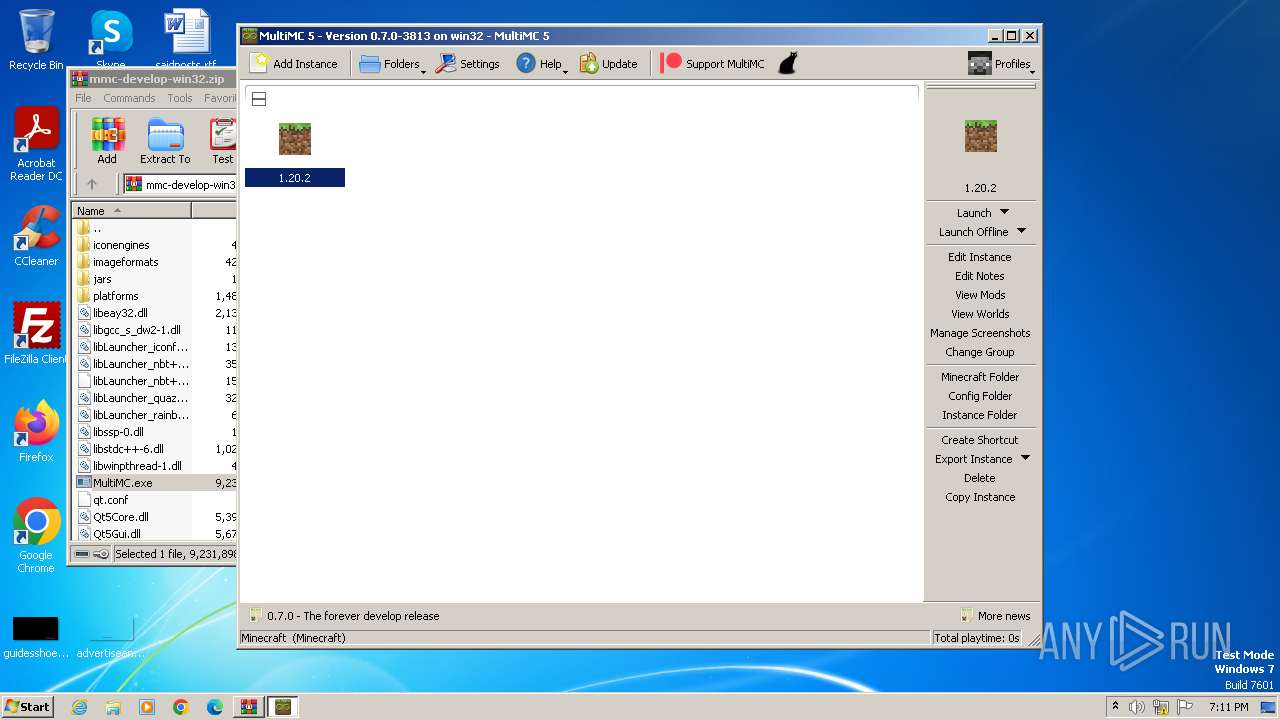Click the volume icon in system tray
1280x720 pixels.
click(1137, 707)
